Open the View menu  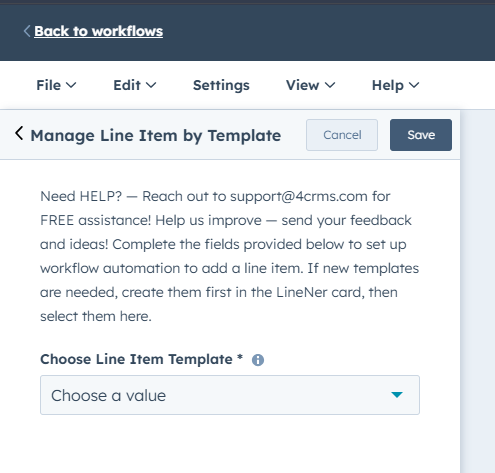310,85
